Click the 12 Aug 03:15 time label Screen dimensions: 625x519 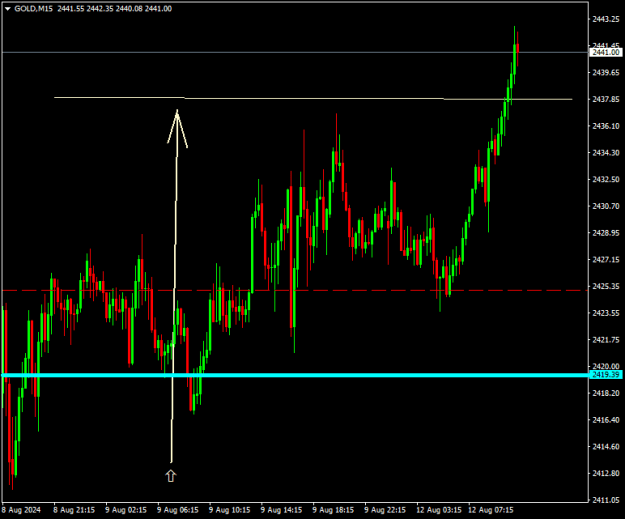tap(439, 510)
